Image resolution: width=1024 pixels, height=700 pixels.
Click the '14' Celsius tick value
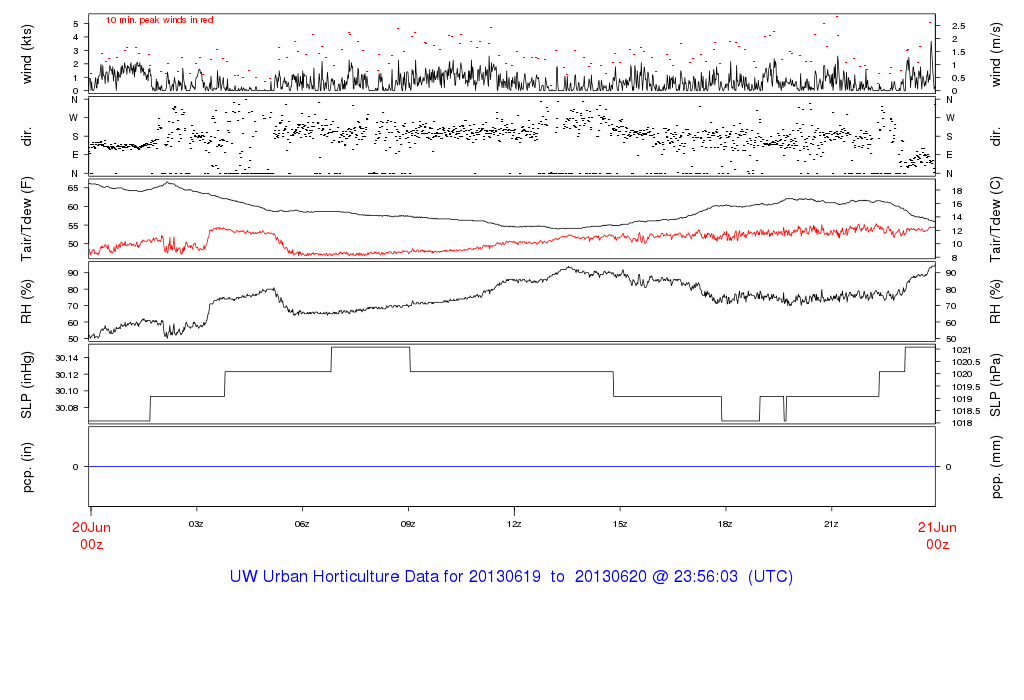point(957,217)
